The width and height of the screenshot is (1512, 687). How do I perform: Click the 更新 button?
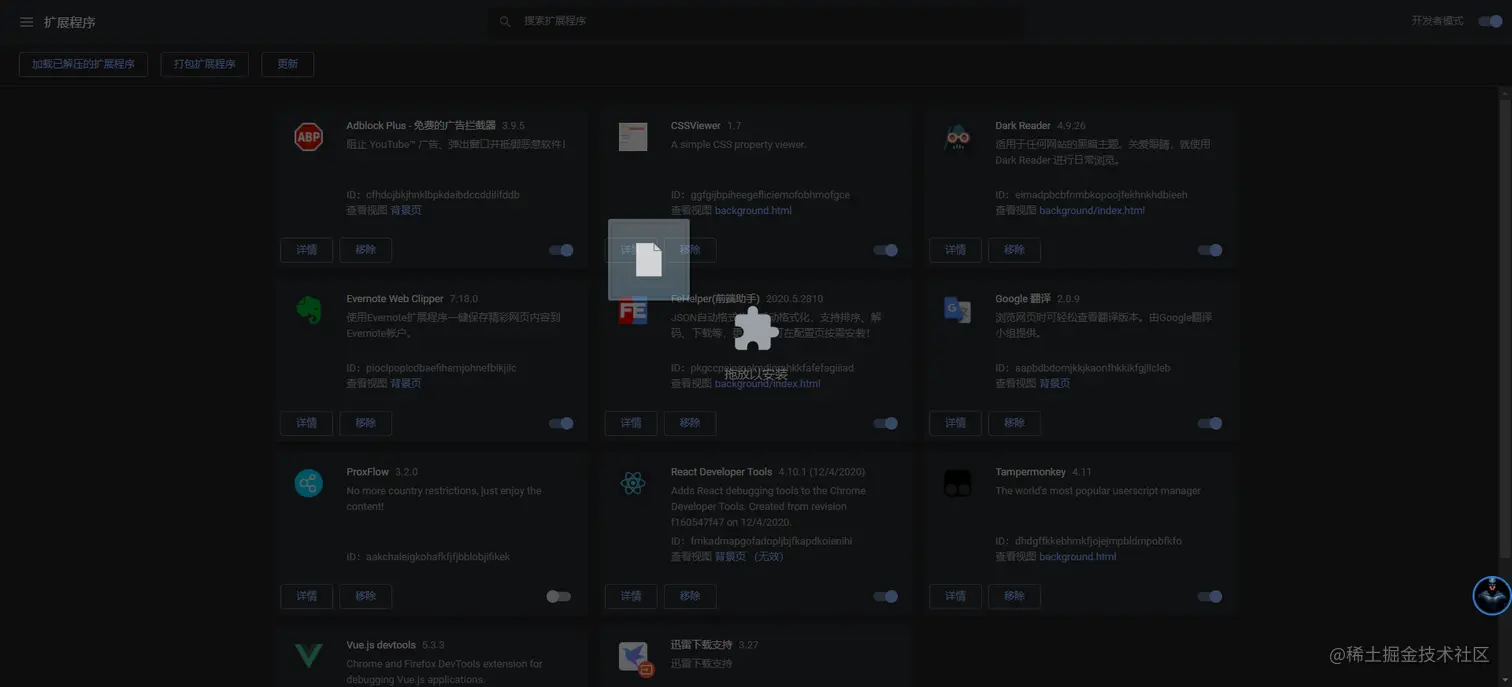pos(288,64)
